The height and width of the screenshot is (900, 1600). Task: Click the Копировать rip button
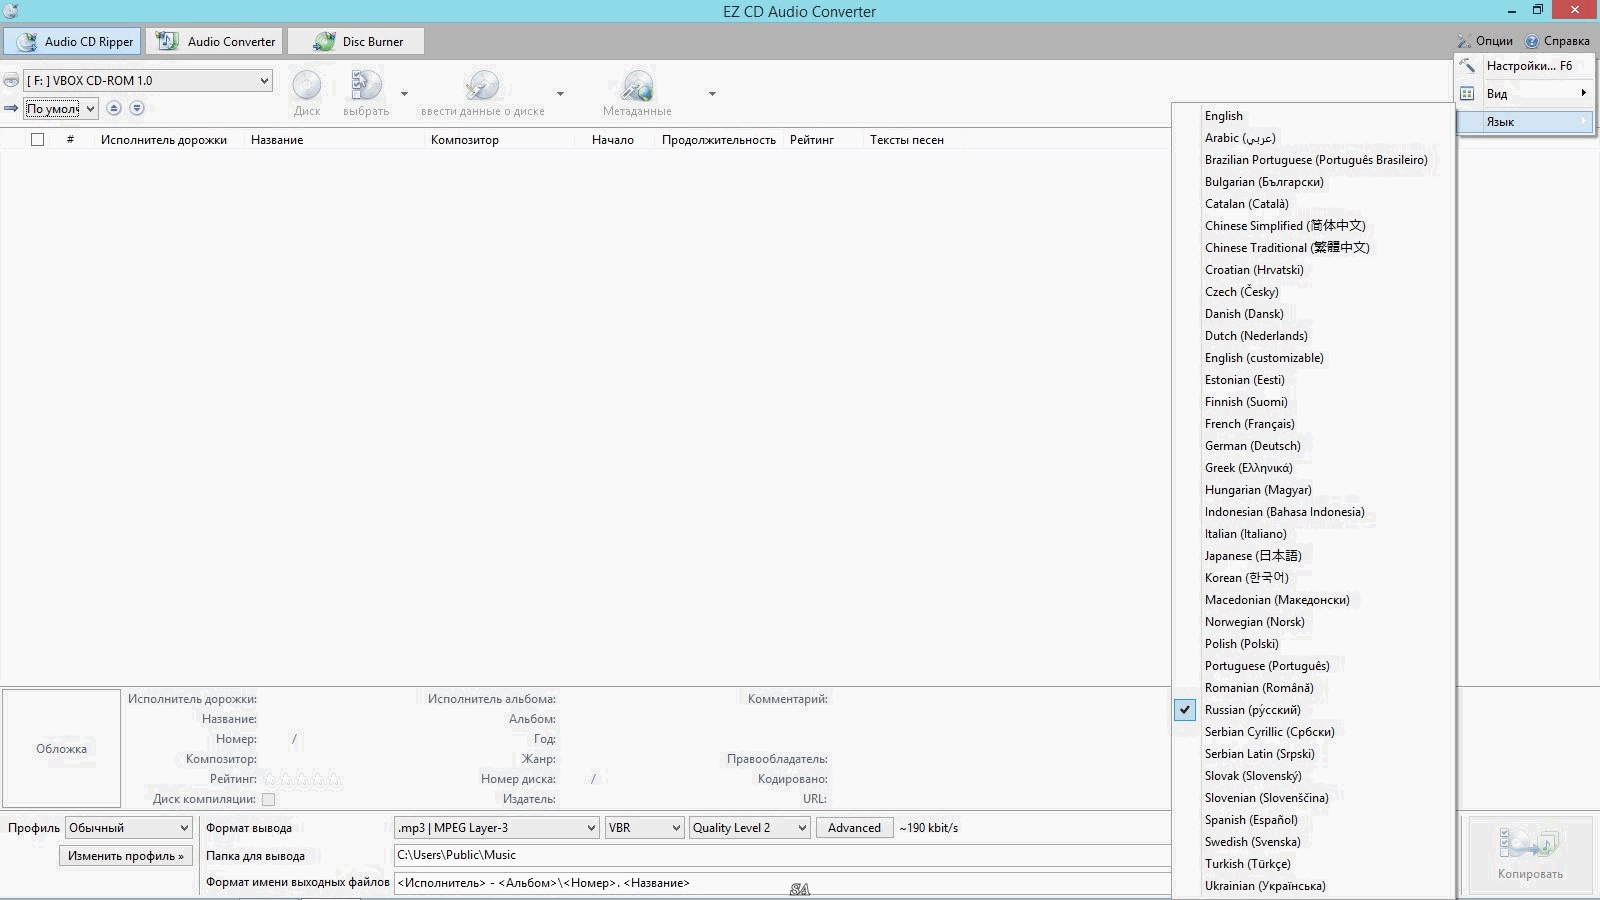1530,855
